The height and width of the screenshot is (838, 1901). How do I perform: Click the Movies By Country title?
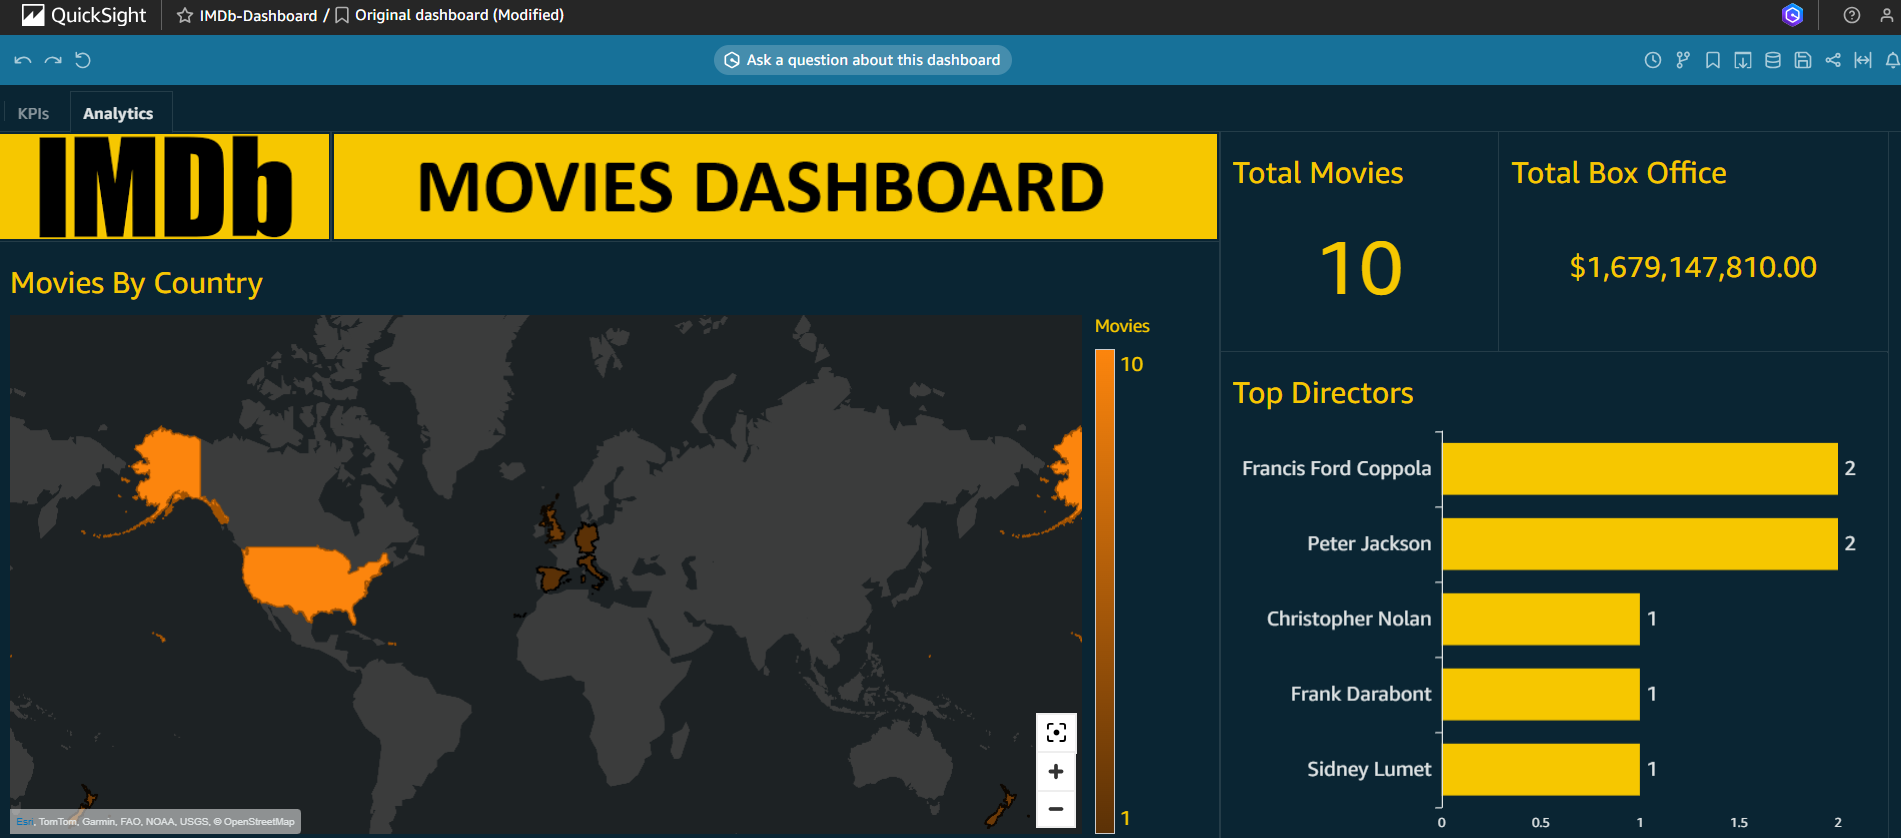[137, 283]
